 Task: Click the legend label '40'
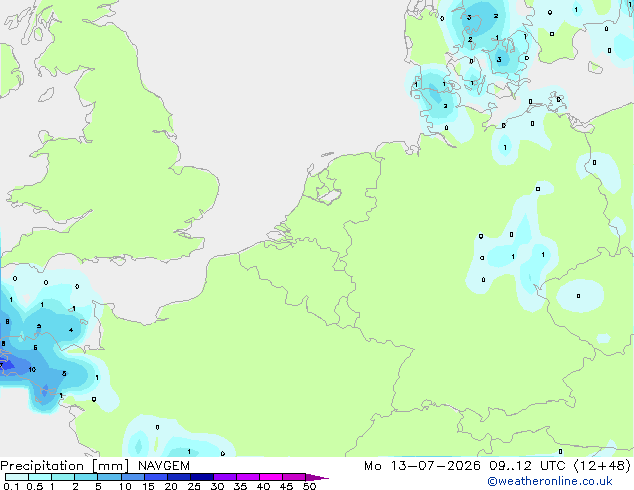point(264,486)
